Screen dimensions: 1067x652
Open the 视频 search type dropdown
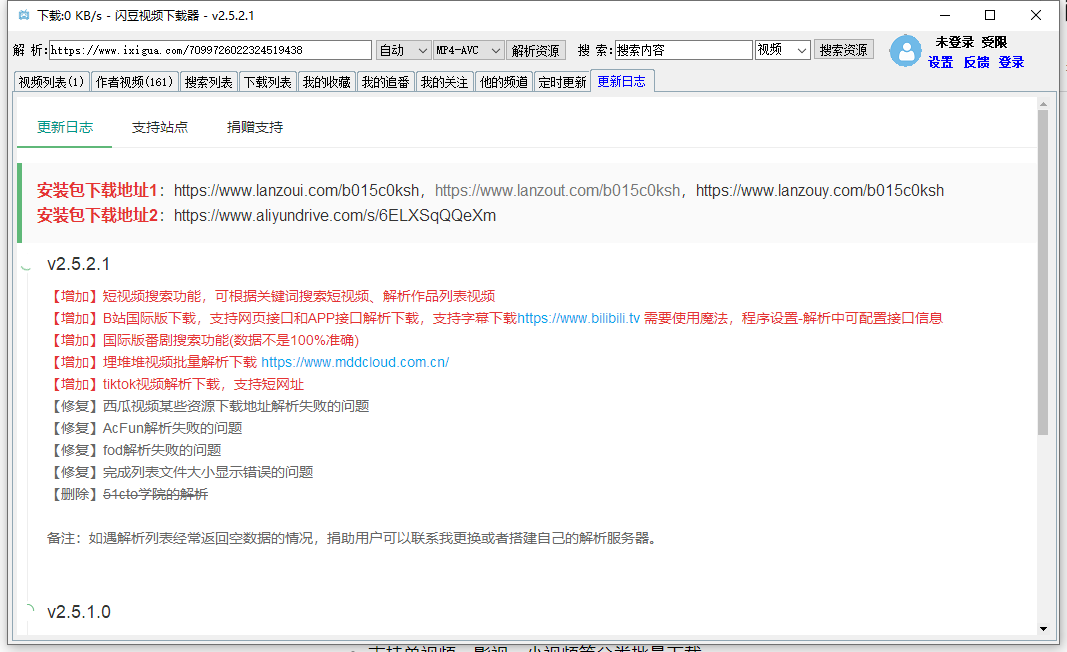click(x=782, y=50)
